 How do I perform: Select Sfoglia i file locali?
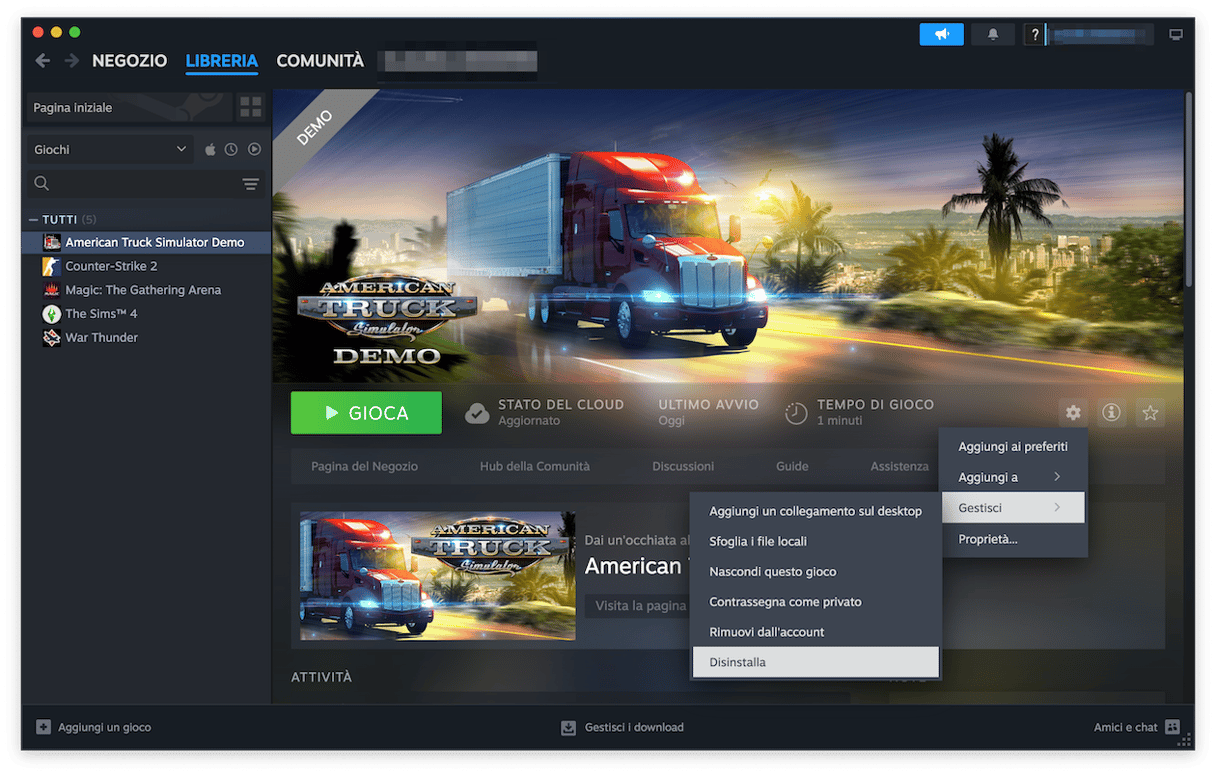(815, 541)
